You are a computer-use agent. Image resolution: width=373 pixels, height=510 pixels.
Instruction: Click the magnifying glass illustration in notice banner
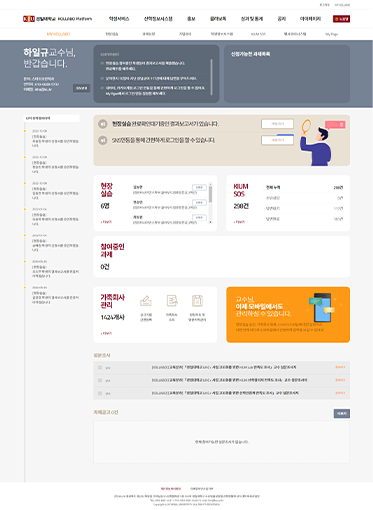(306, 127)
